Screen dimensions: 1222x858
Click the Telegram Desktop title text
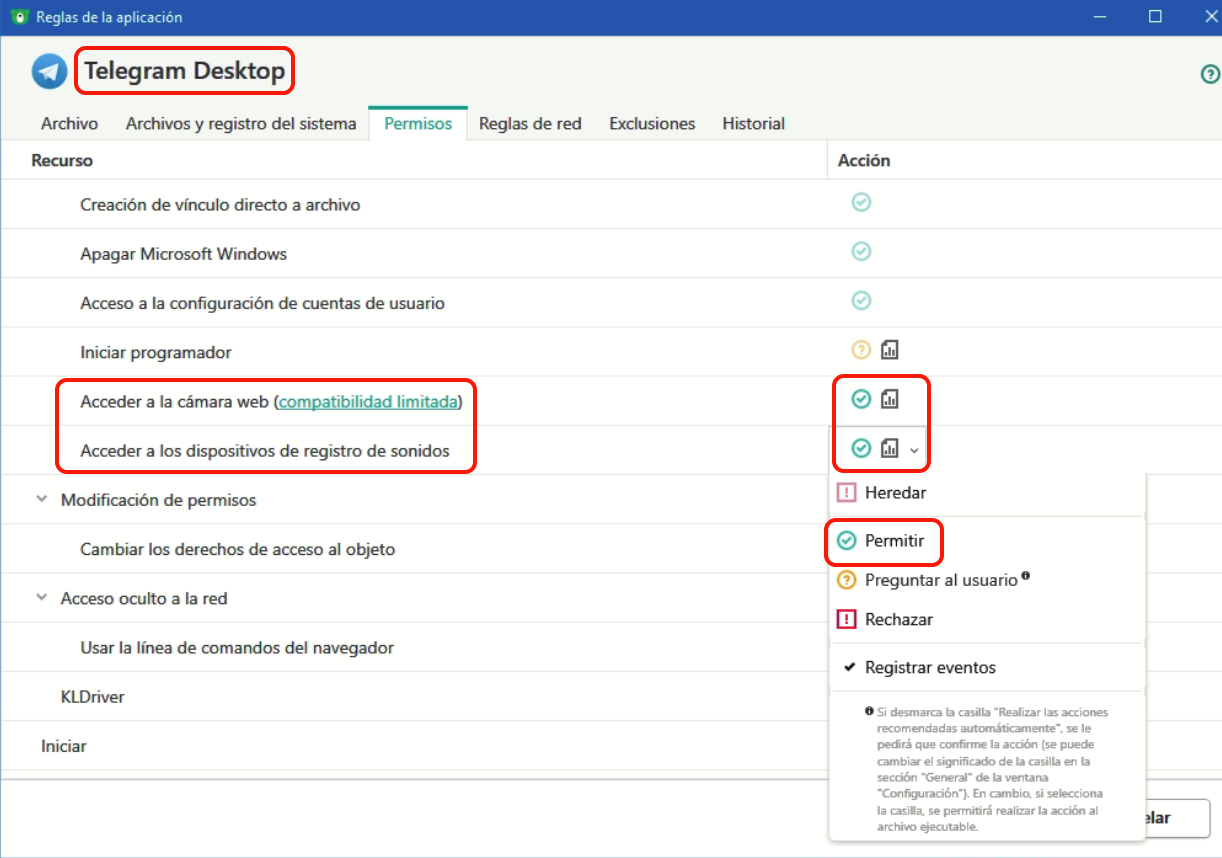[185, 71]
